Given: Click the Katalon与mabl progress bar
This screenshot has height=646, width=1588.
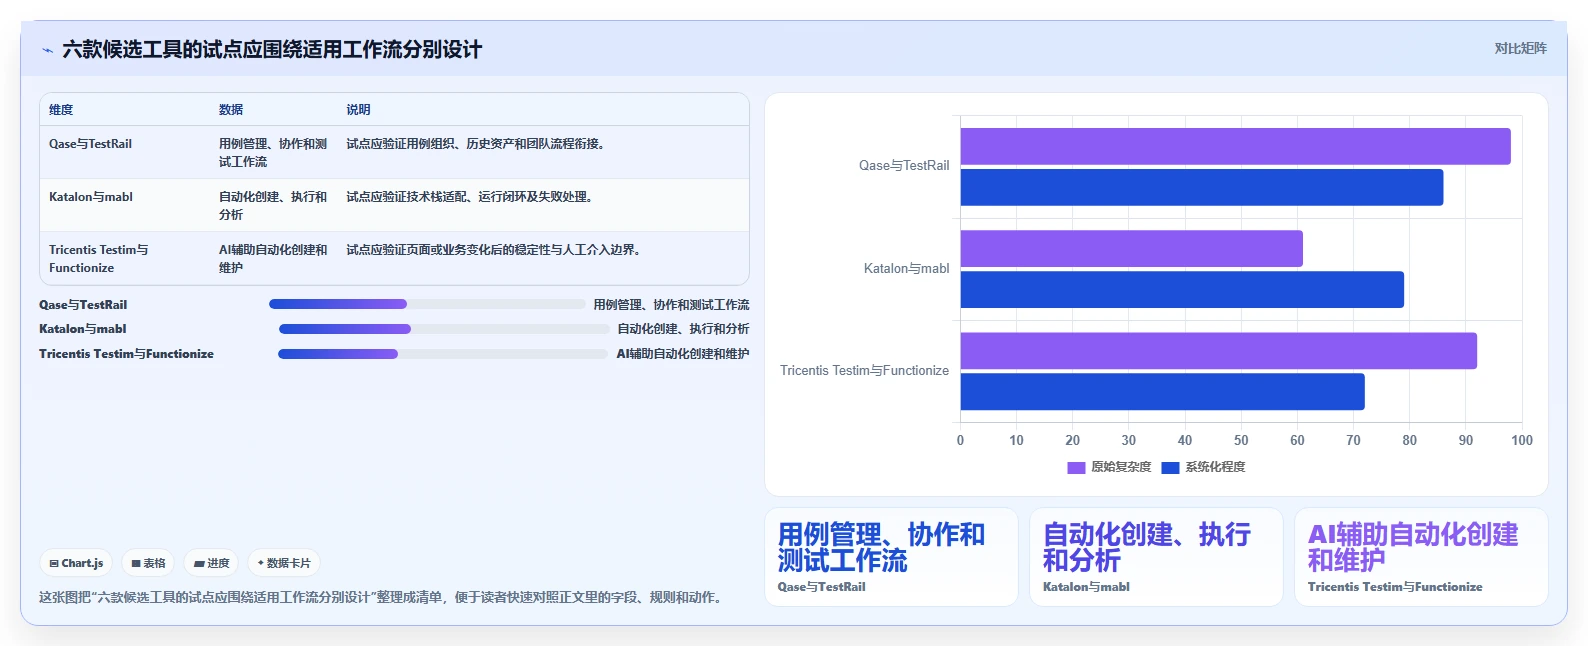Looking at the screenshot, I should pyautogui.click(x=444, y=329).
